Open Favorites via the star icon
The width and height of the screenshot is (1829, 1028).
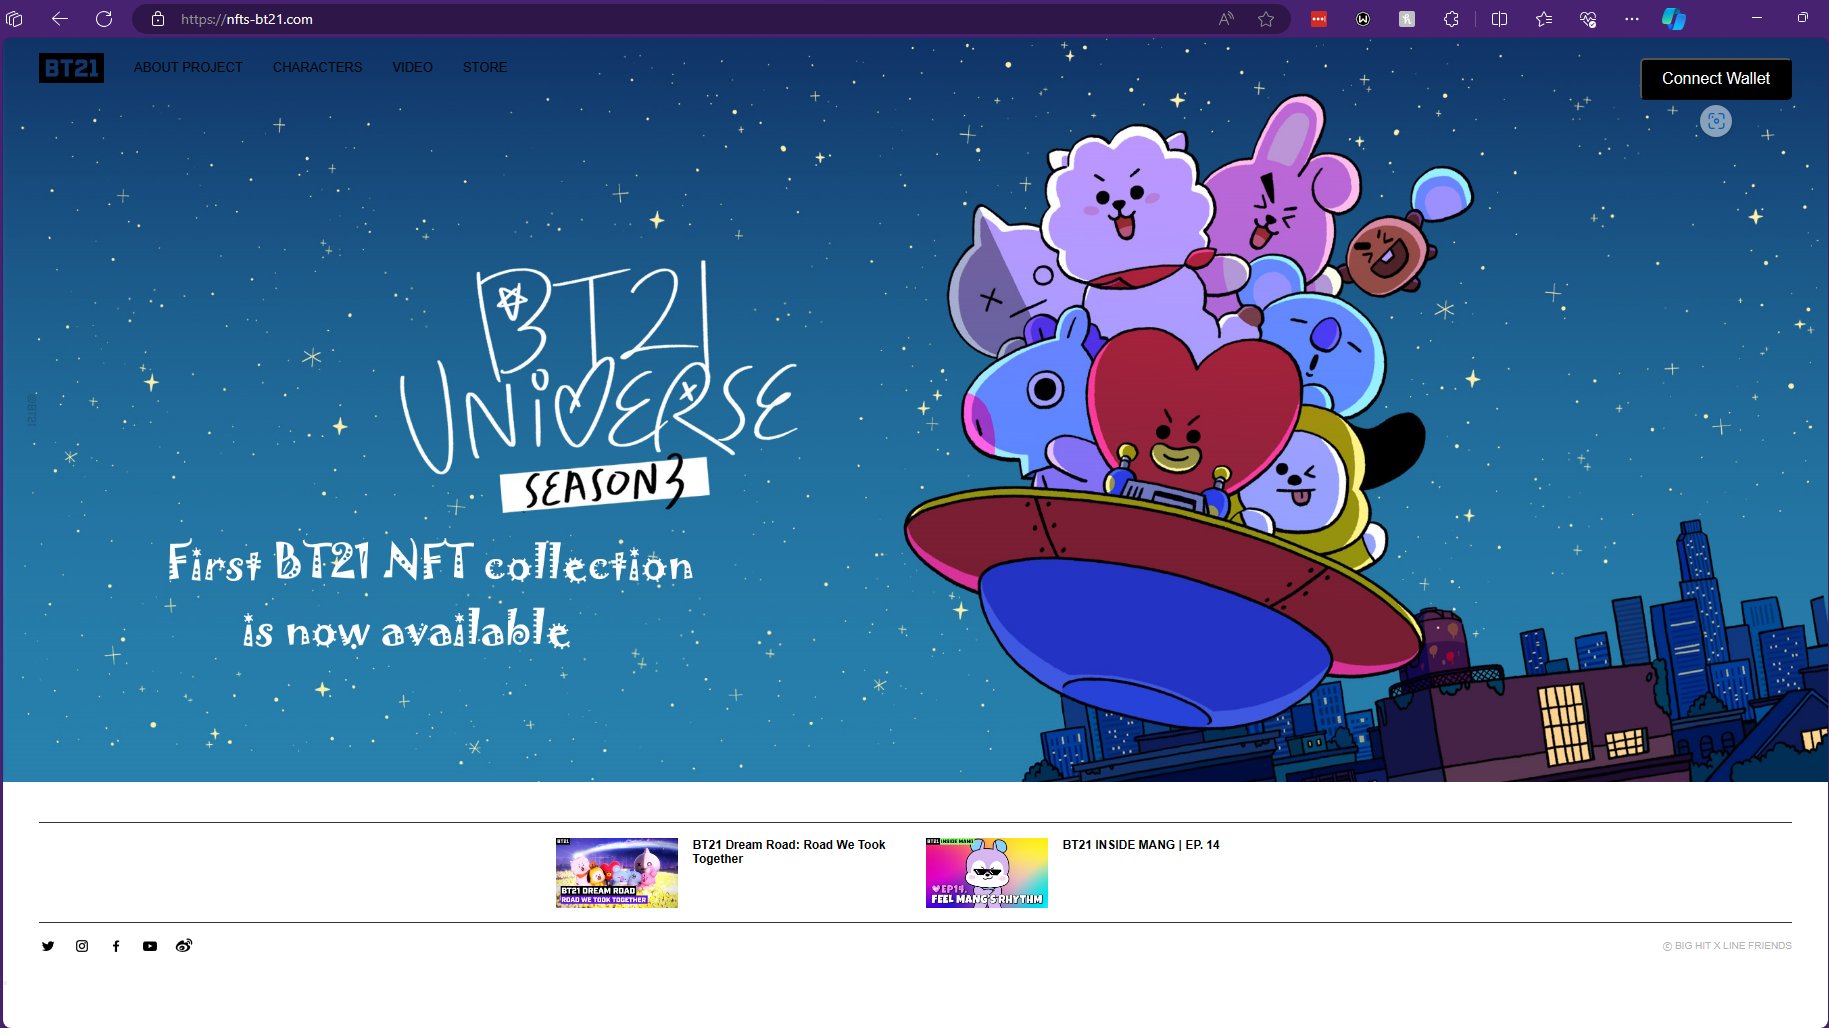(1543, 19)
